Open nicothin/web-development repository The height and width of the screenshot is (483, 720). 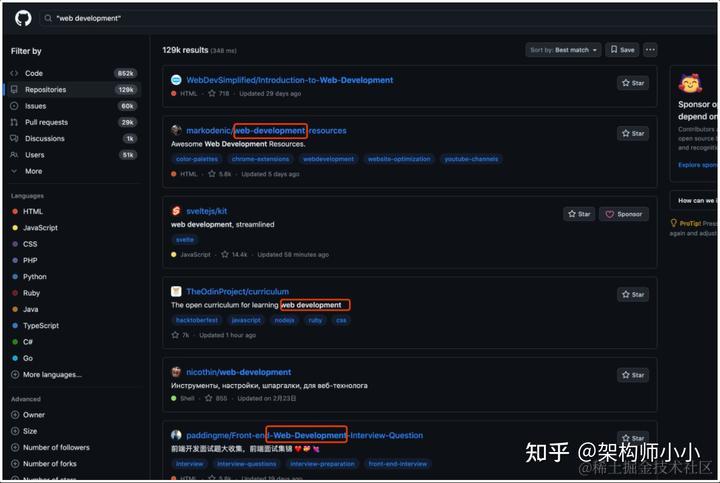[x=239, y=372]
